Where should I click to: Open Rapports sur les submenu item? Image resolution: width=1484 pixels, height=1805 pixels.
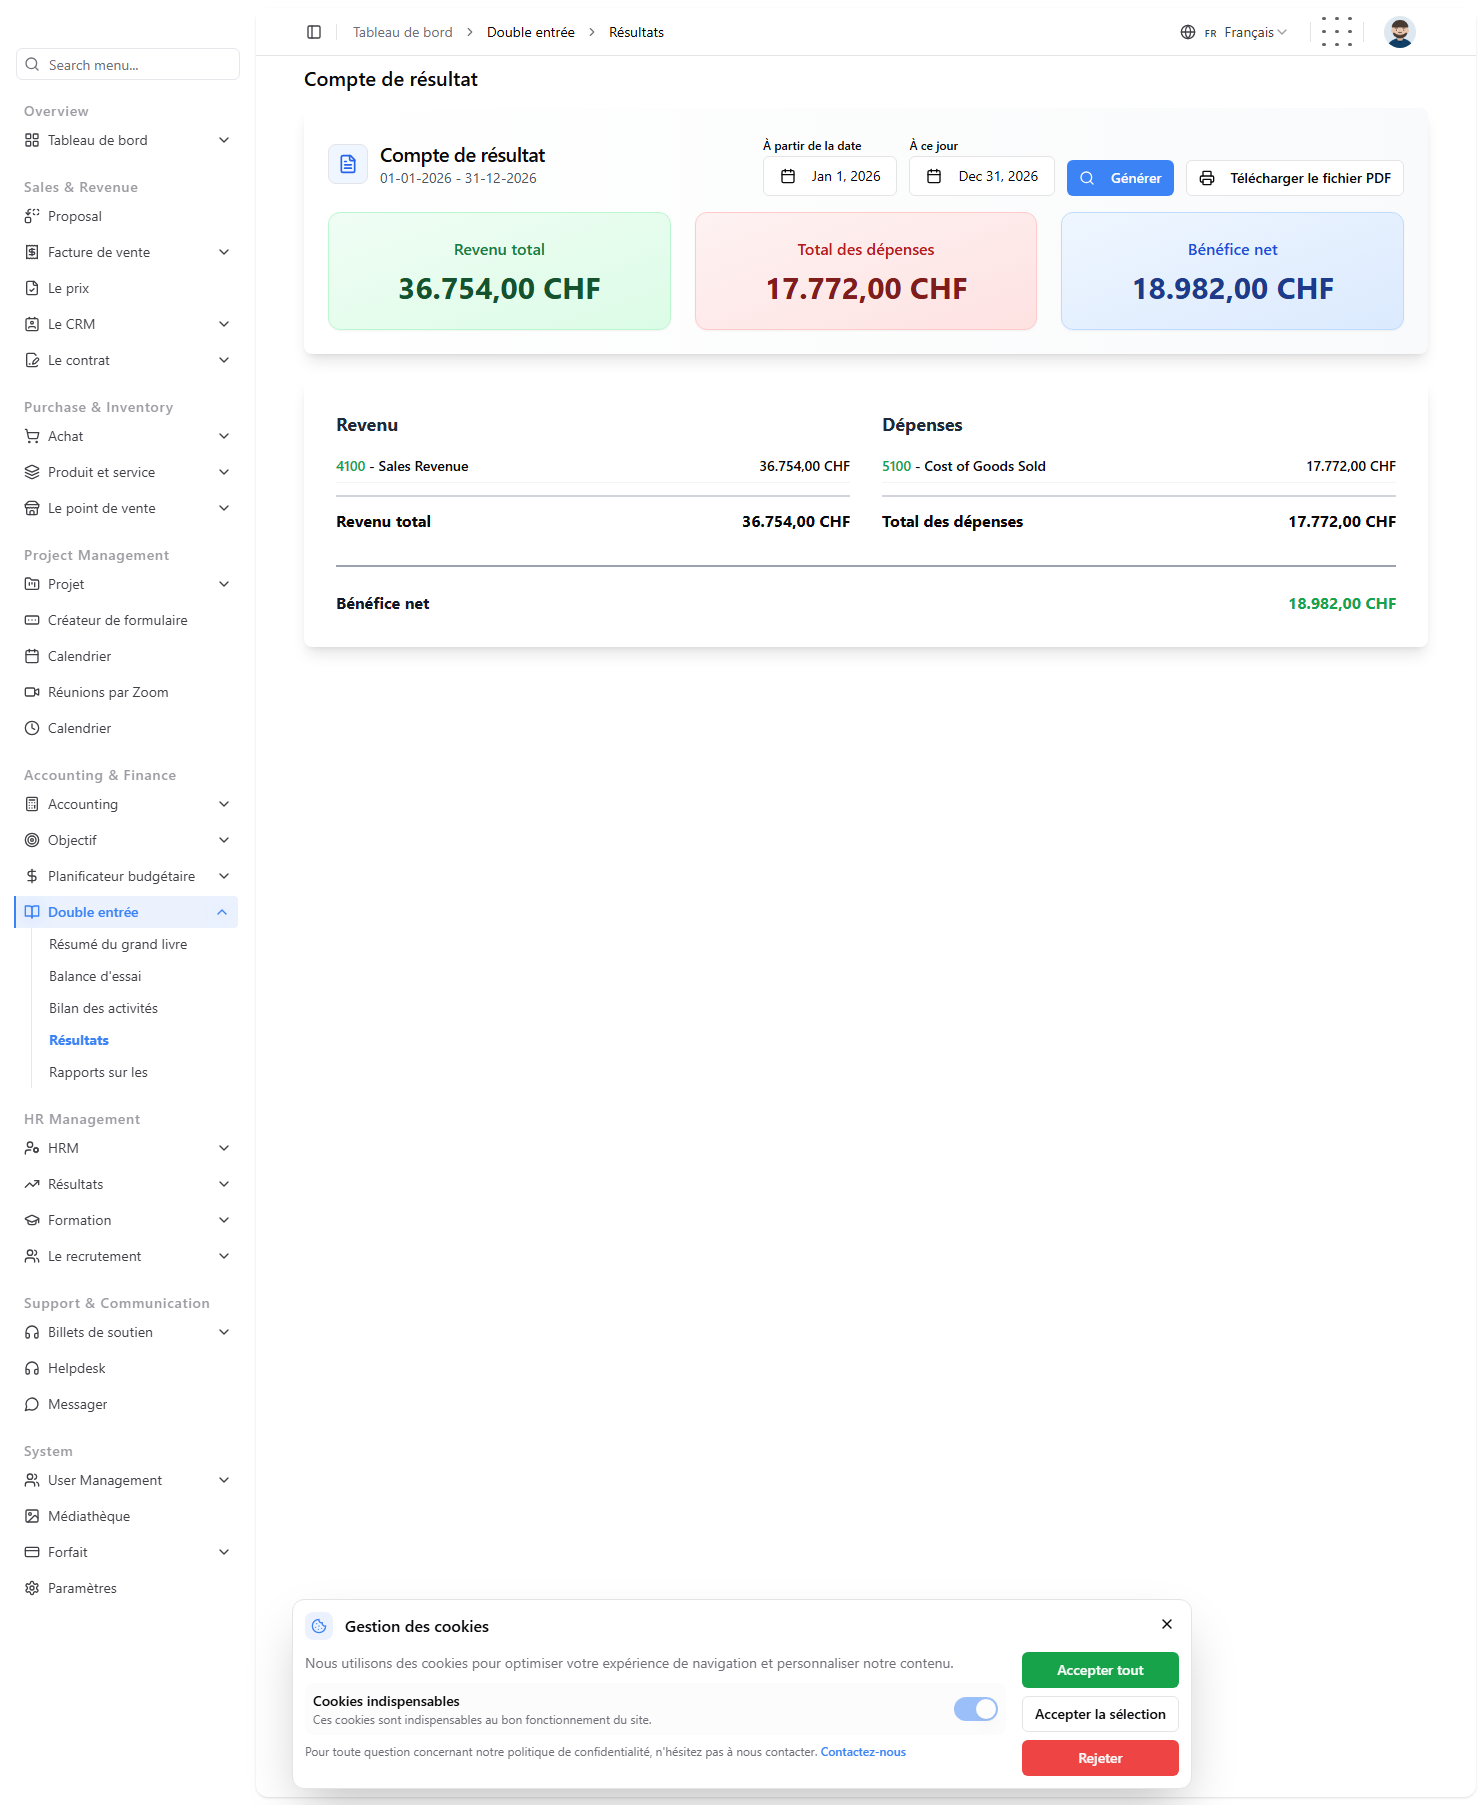[x=98, y=1072]
